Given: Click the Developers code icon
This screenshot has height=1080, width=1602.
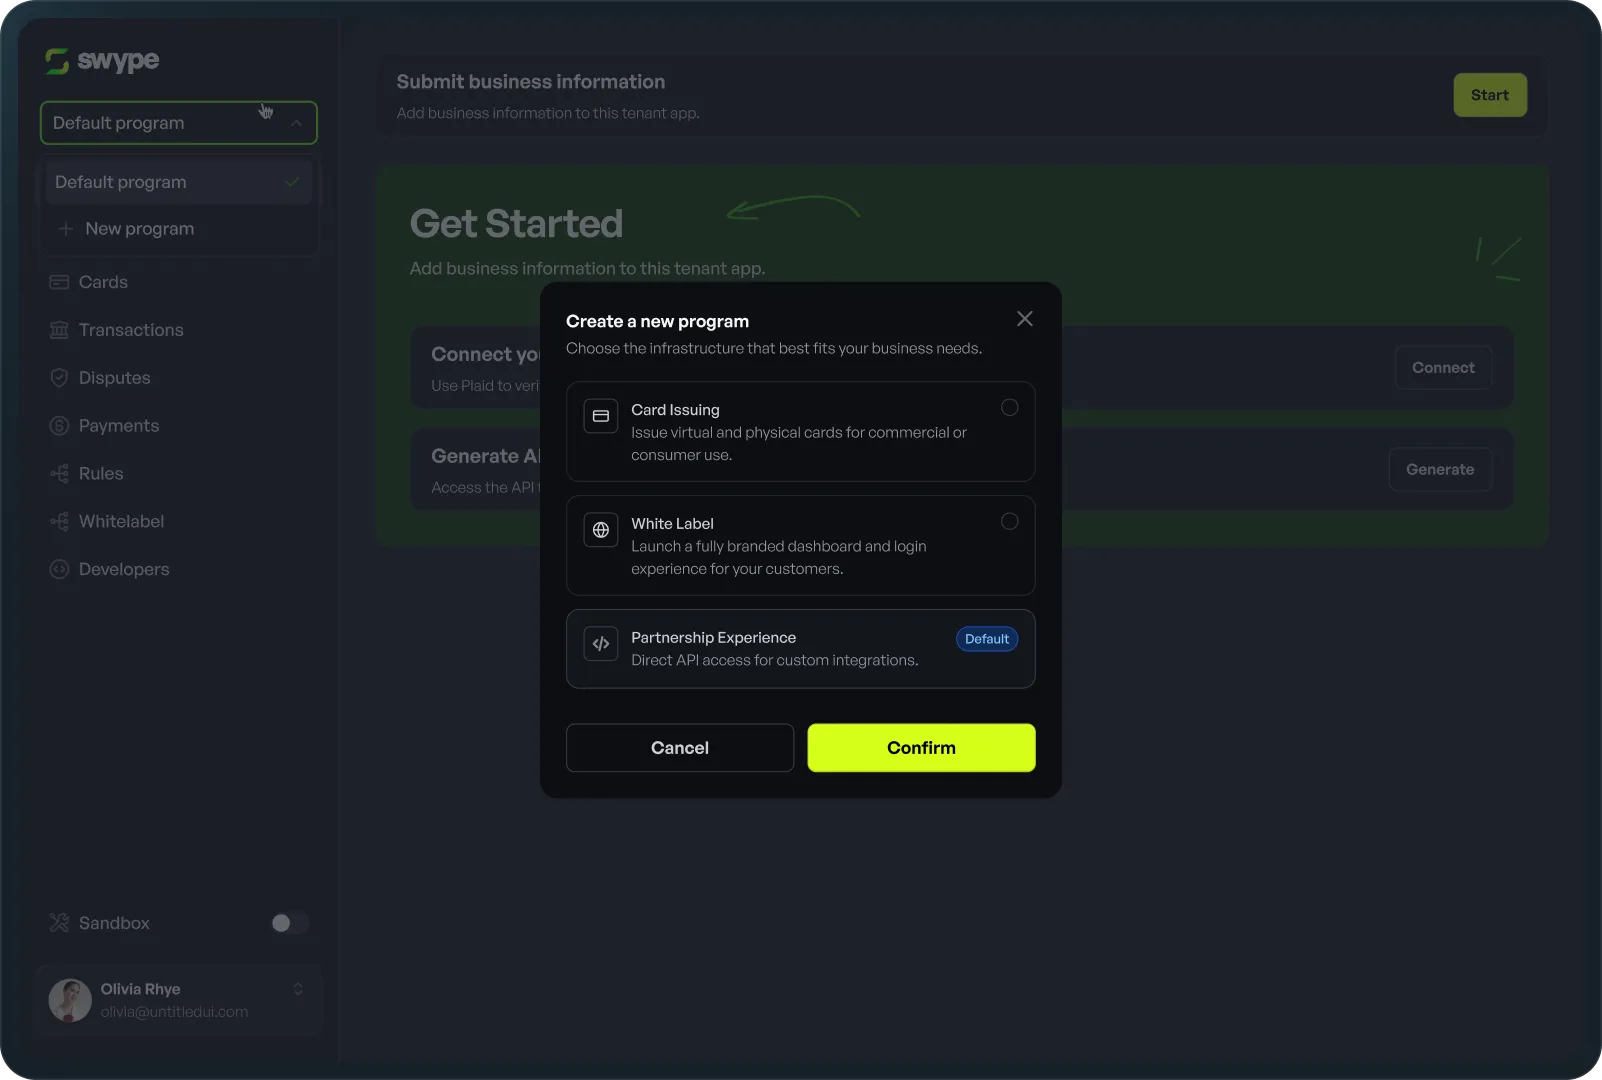Looking at the screenshot, I should point(59,570).
